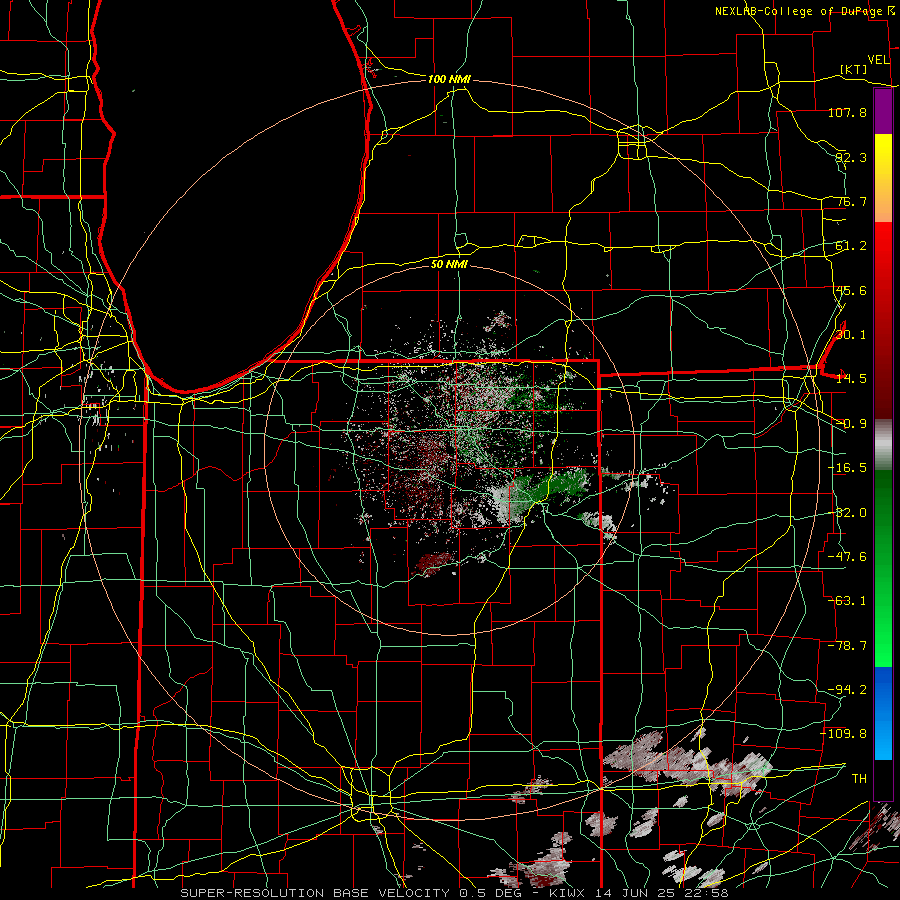The width and height of the screenshot is (900, 900).
Task: Pick the blue segment of the velocity color bar
Action: (883, 713)
